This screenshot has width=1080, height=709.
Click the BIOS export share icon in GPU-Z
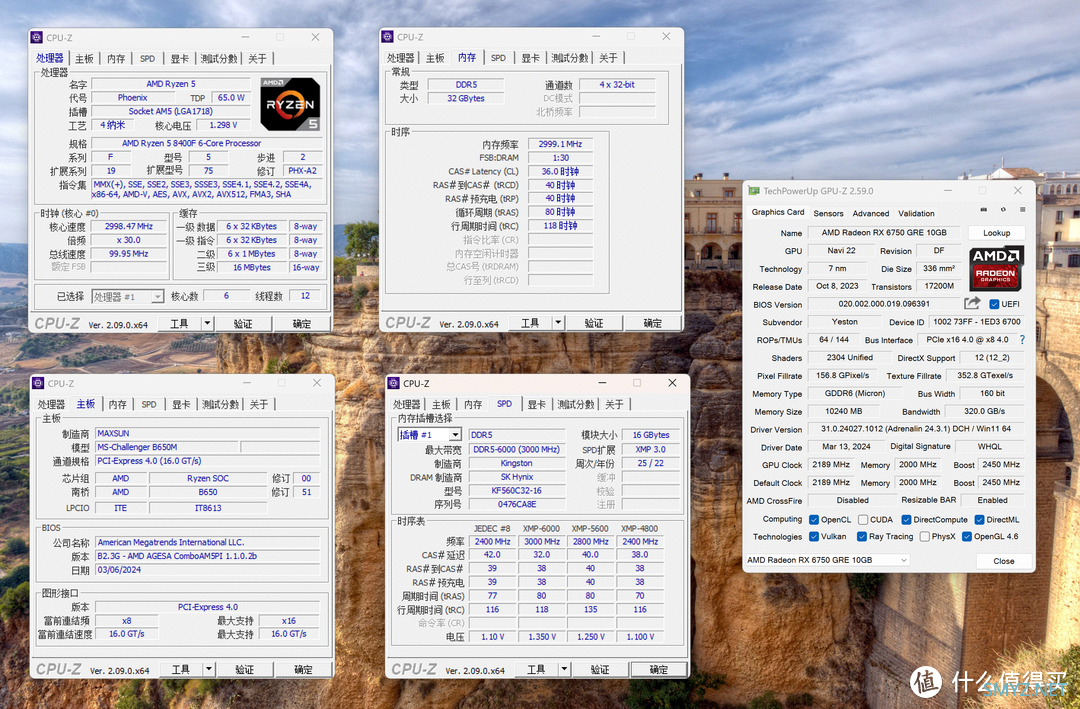(972, 303)
